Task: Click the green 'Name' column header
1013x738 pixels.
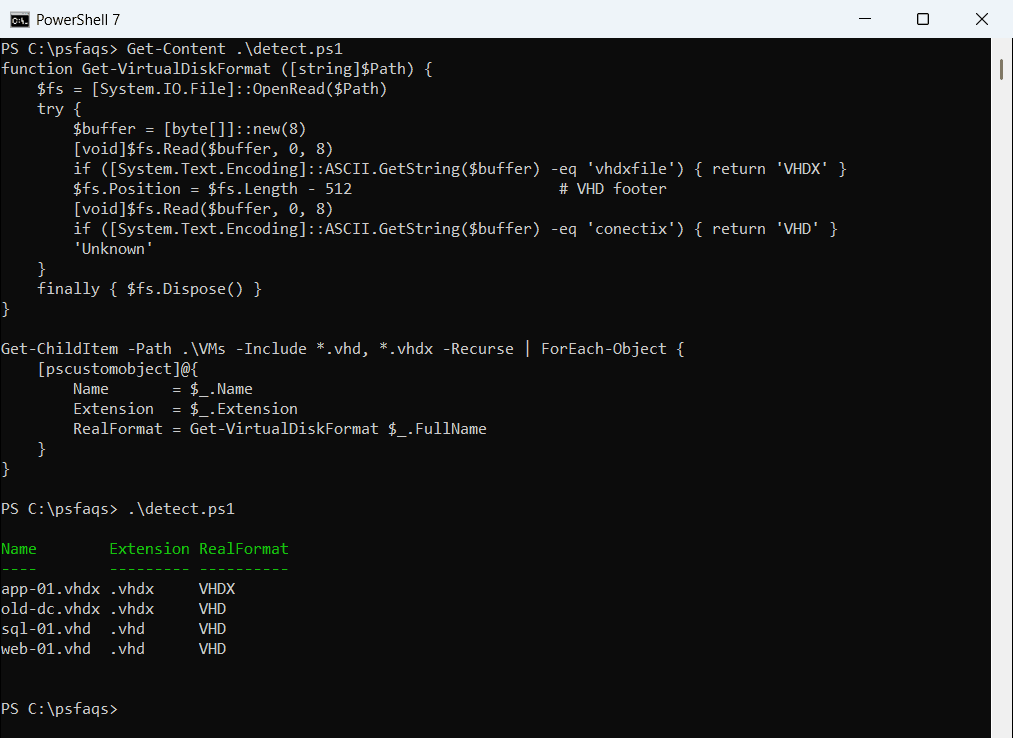Action: [19, 550]
